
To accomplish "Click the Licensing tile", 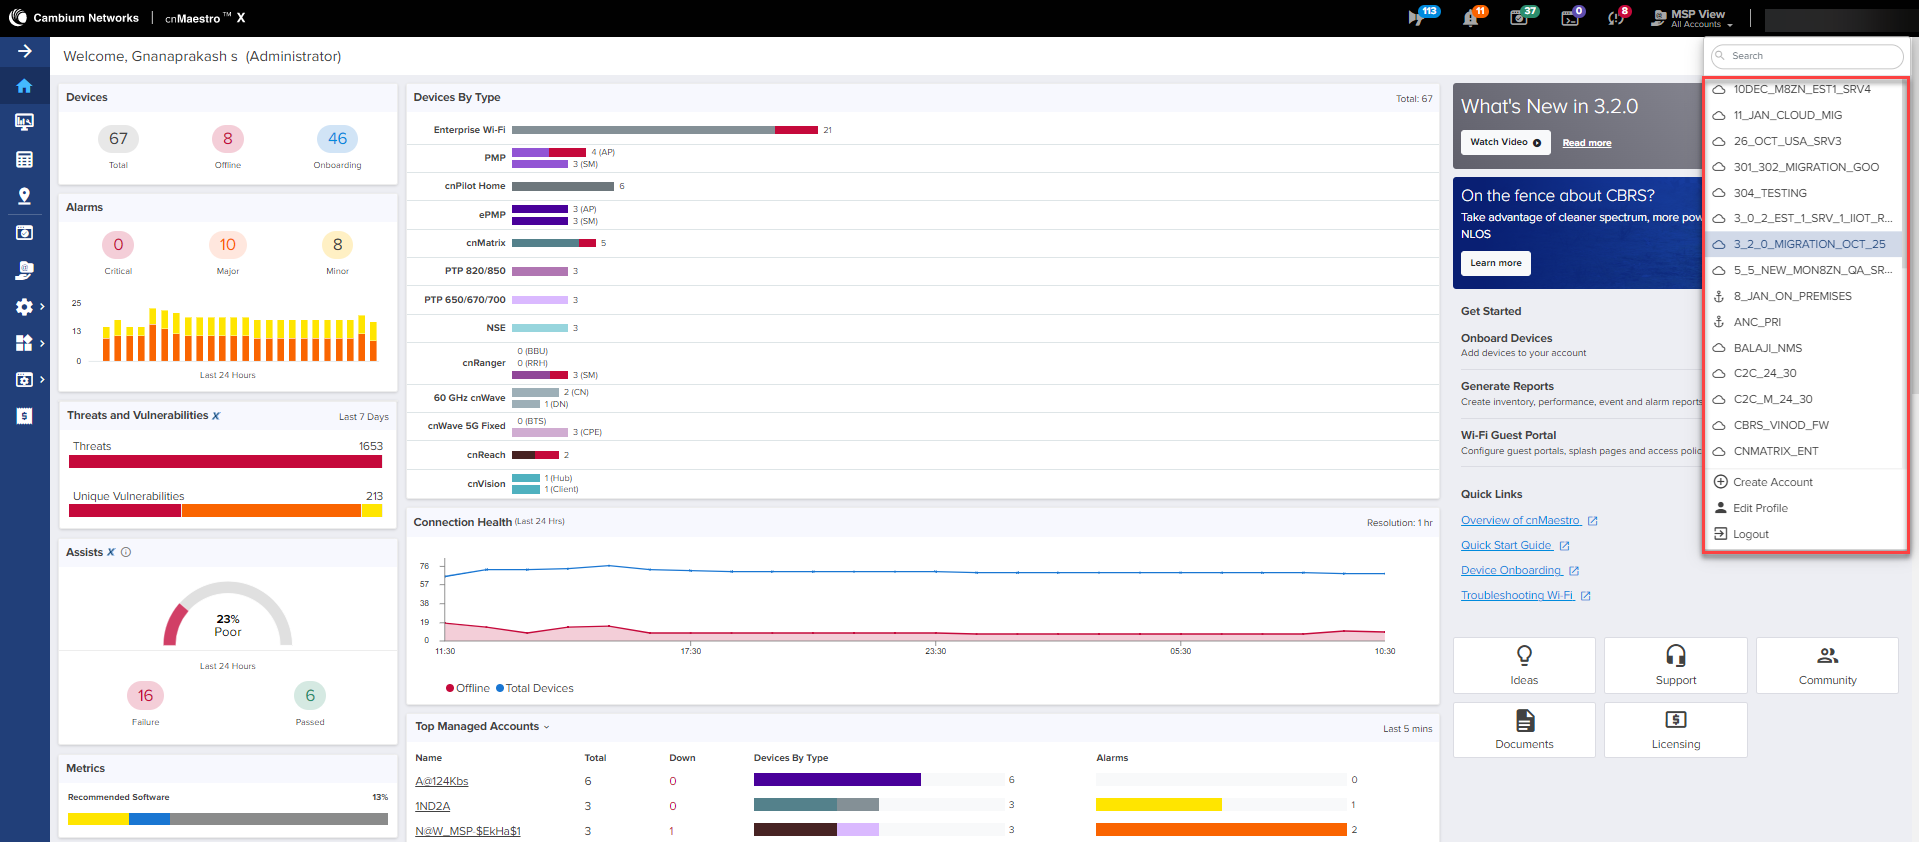I will (1676, 730).
